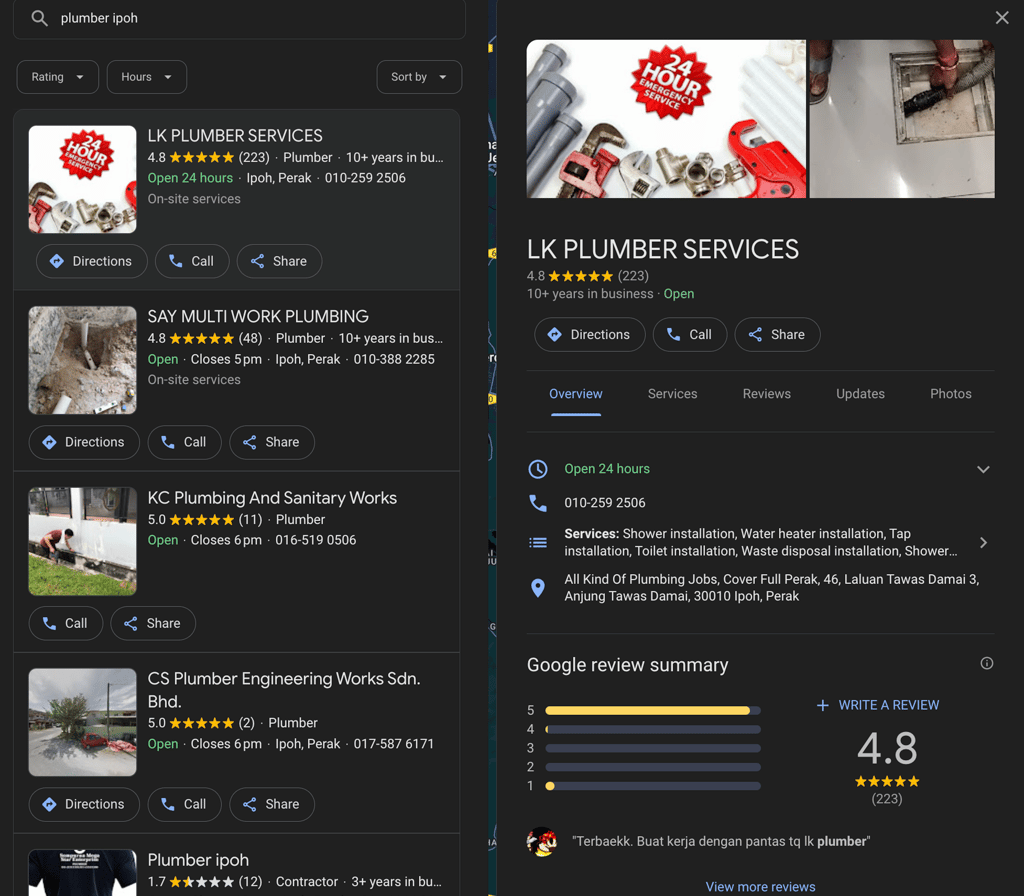Viewport: 1024px width, 896px height.
Task: Click WRITE A REVIEW link
Action: coord(878,705)
